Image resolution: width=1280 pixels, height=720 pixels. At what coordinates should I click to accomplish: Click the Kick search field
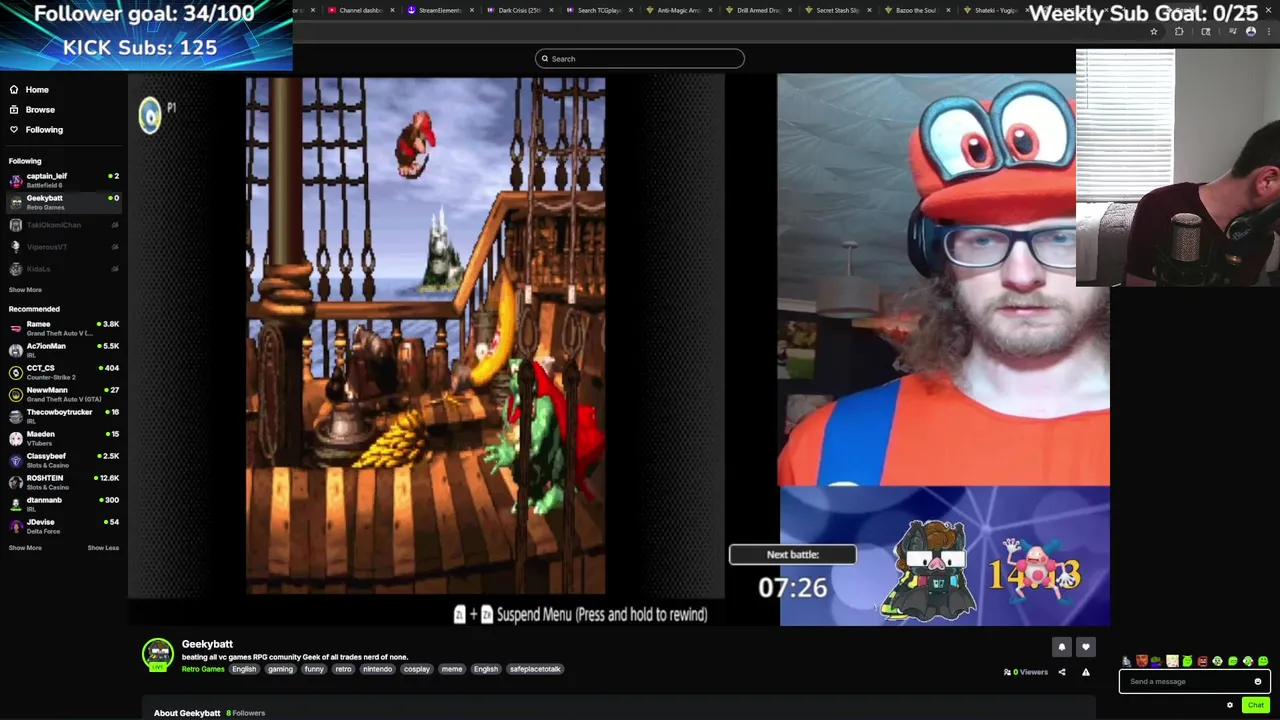click(640, 59)
